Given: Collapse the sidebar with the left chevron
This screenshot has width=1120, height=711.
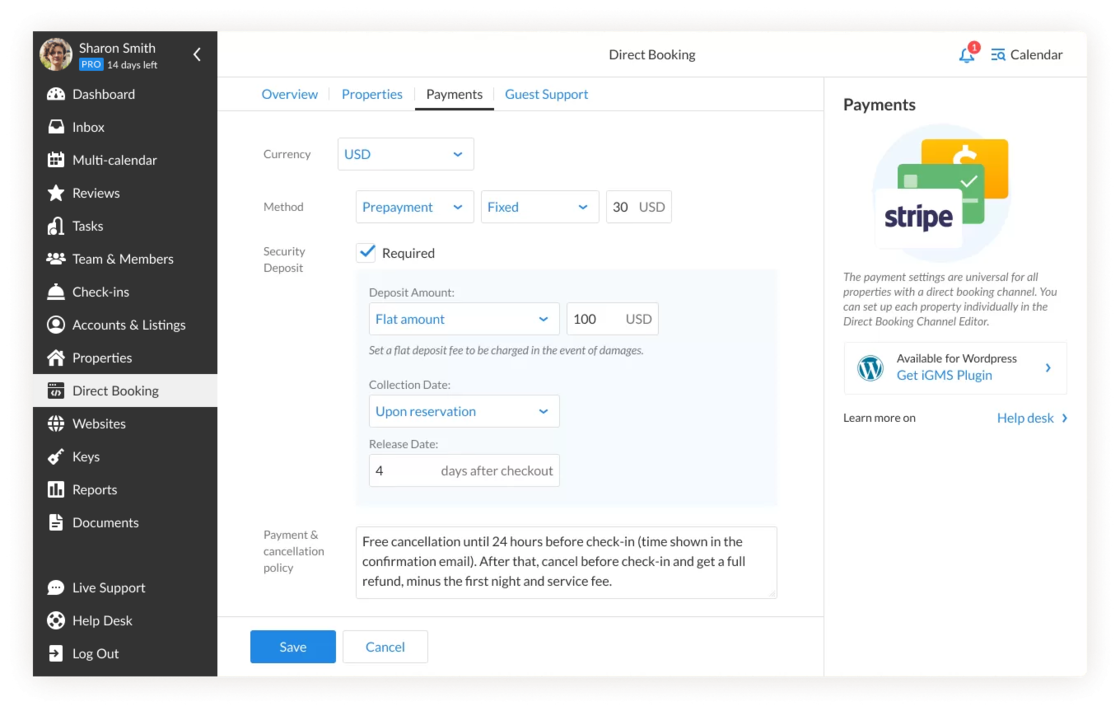Looking at the screenshot, I should click(x=197, y=55).
